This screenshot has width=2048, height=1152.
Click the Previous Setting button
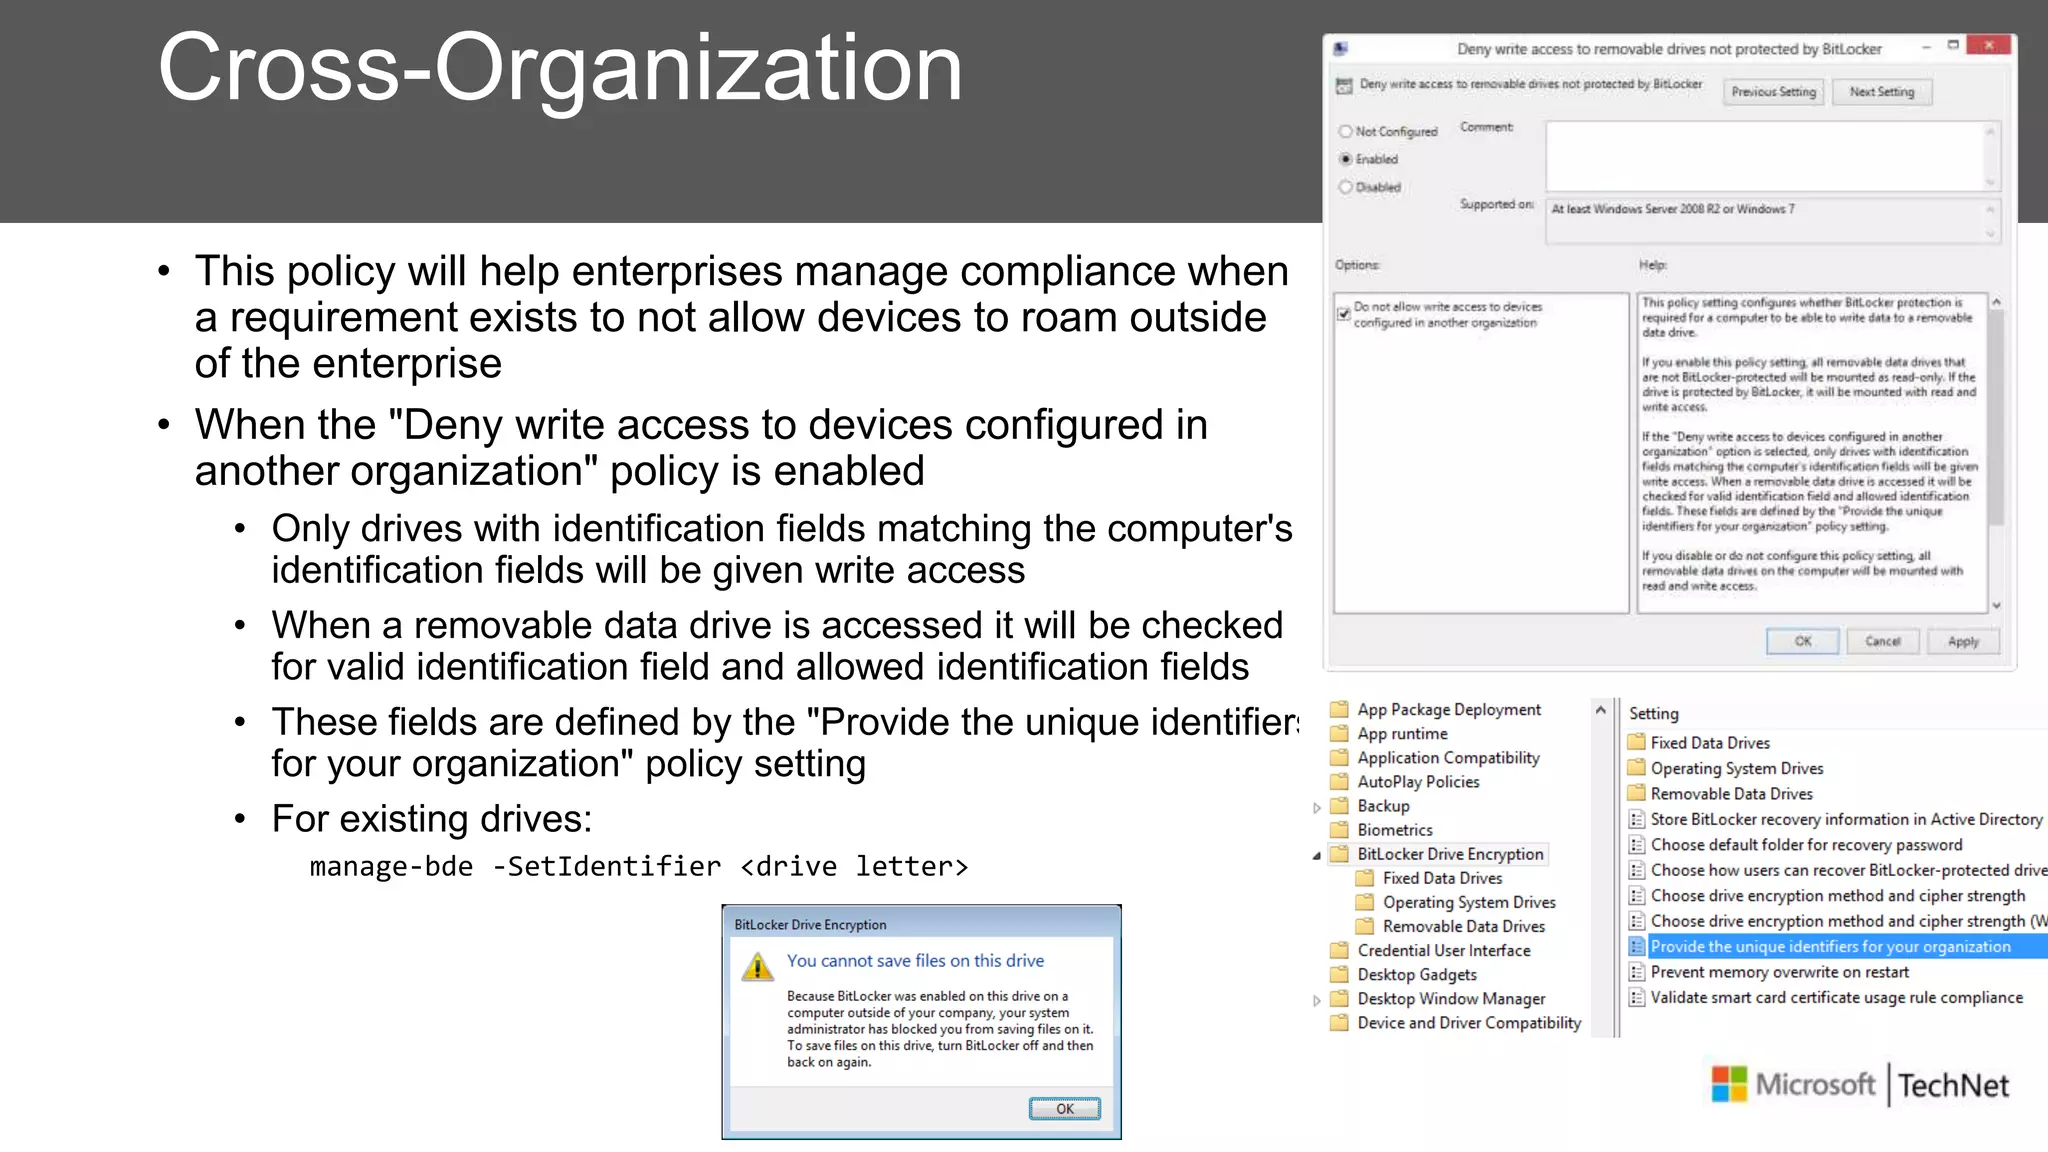coord(1773,92)
